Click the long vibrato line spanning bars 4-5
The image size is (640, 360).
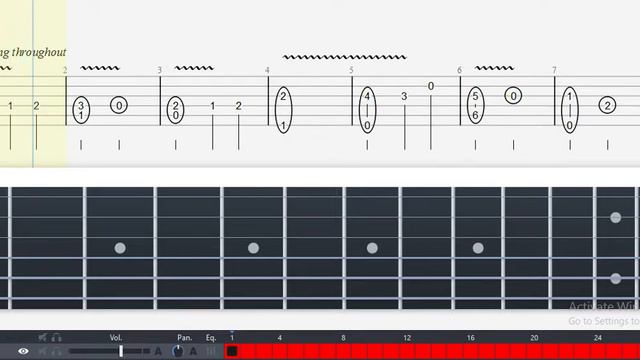click(x=344, y=57)
